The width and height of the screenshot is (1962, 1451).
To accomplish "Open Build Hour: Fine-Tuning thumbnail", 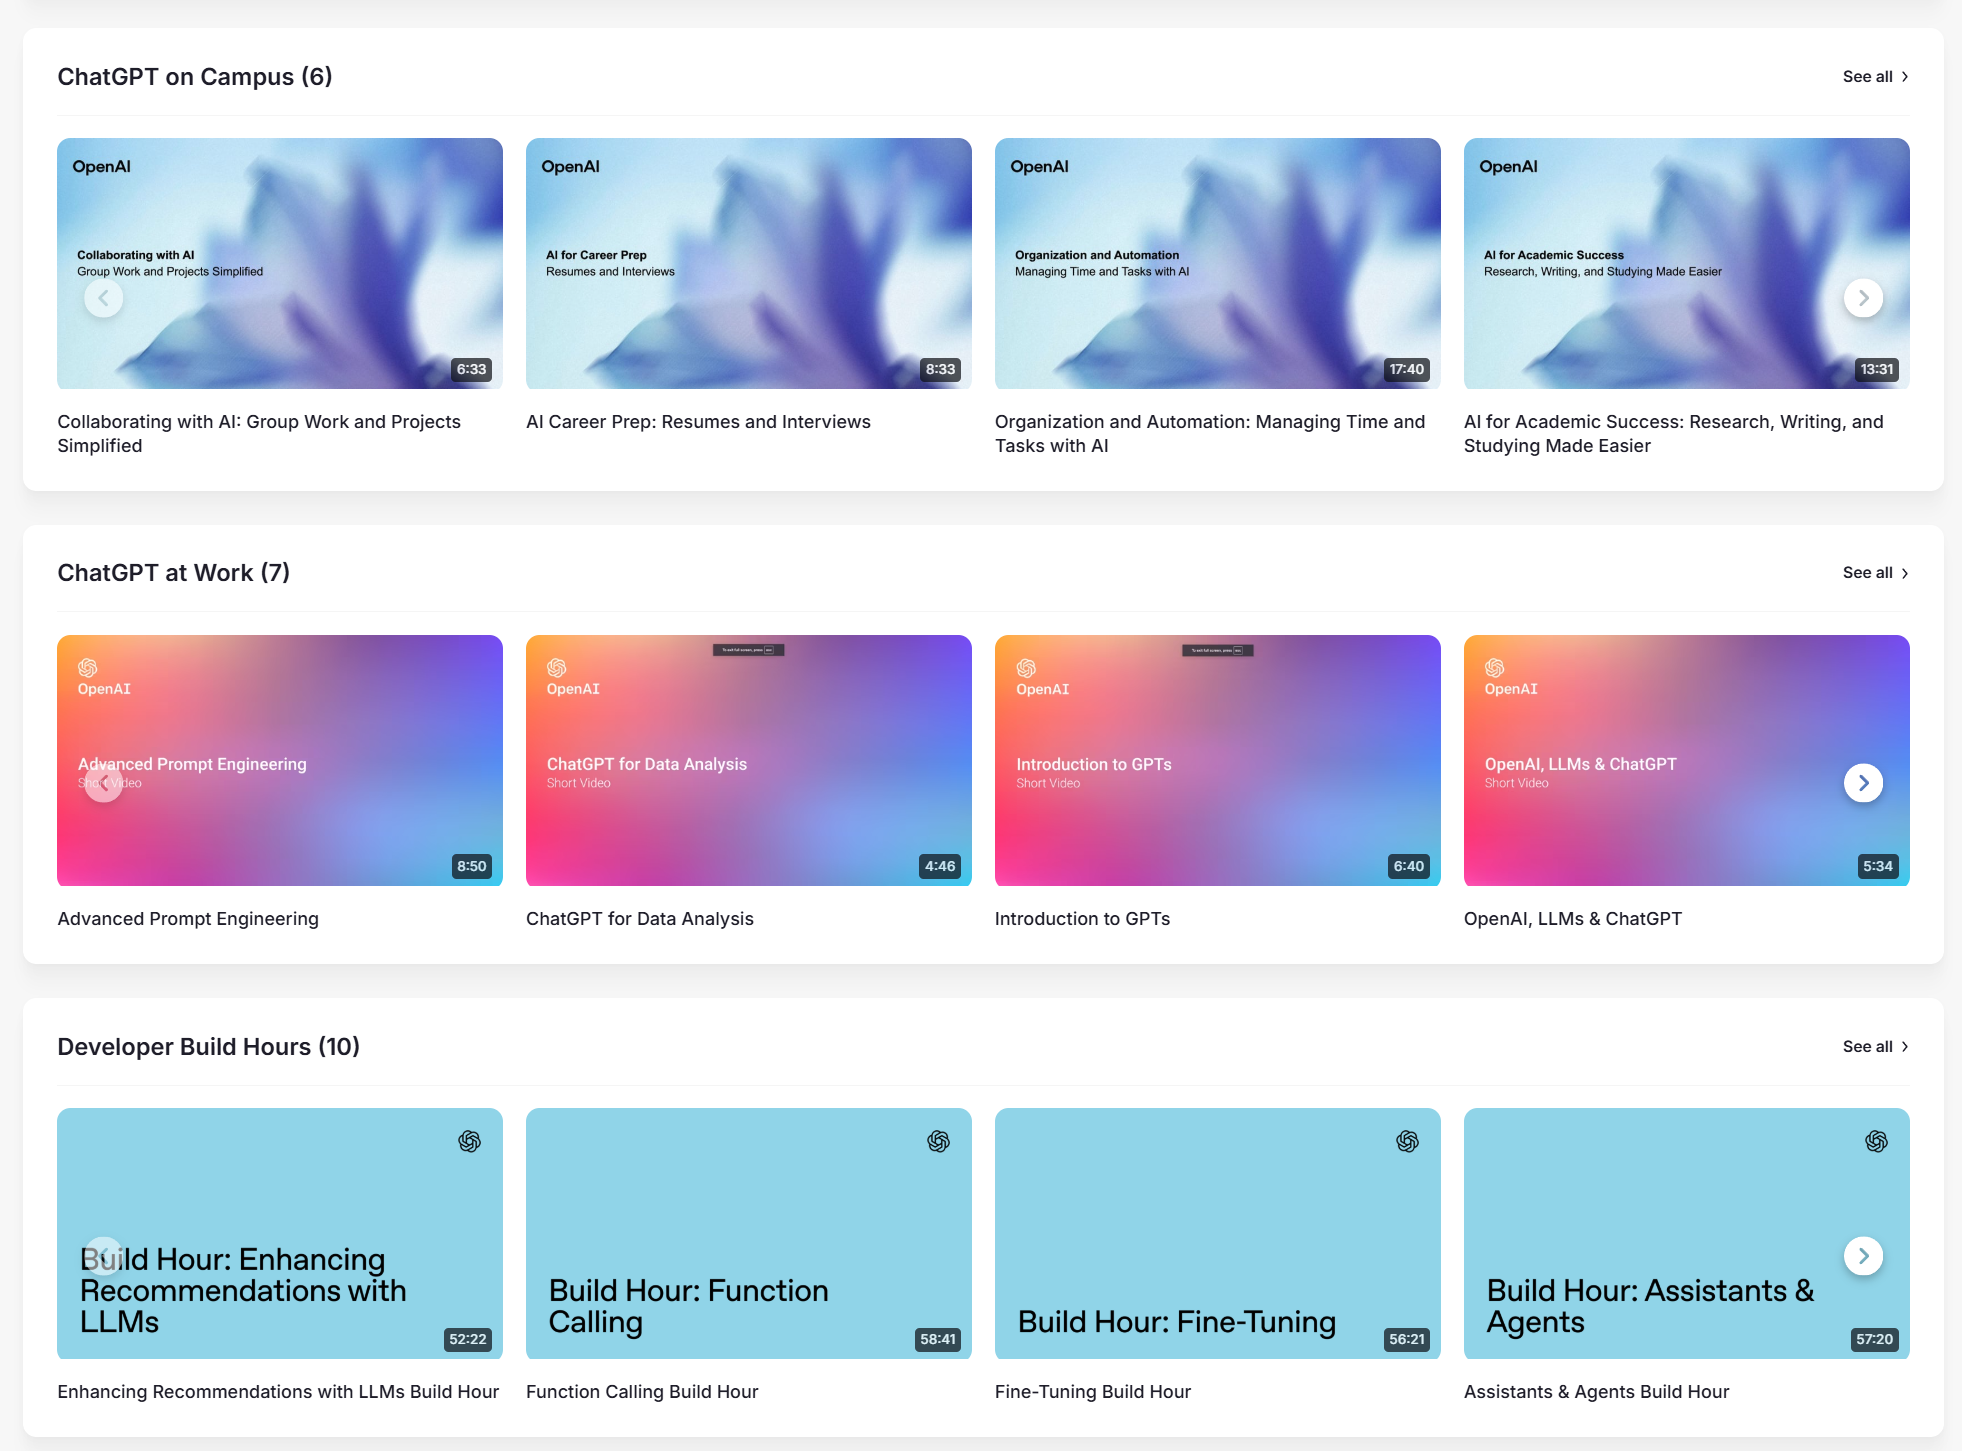I will point(1218,1233).
